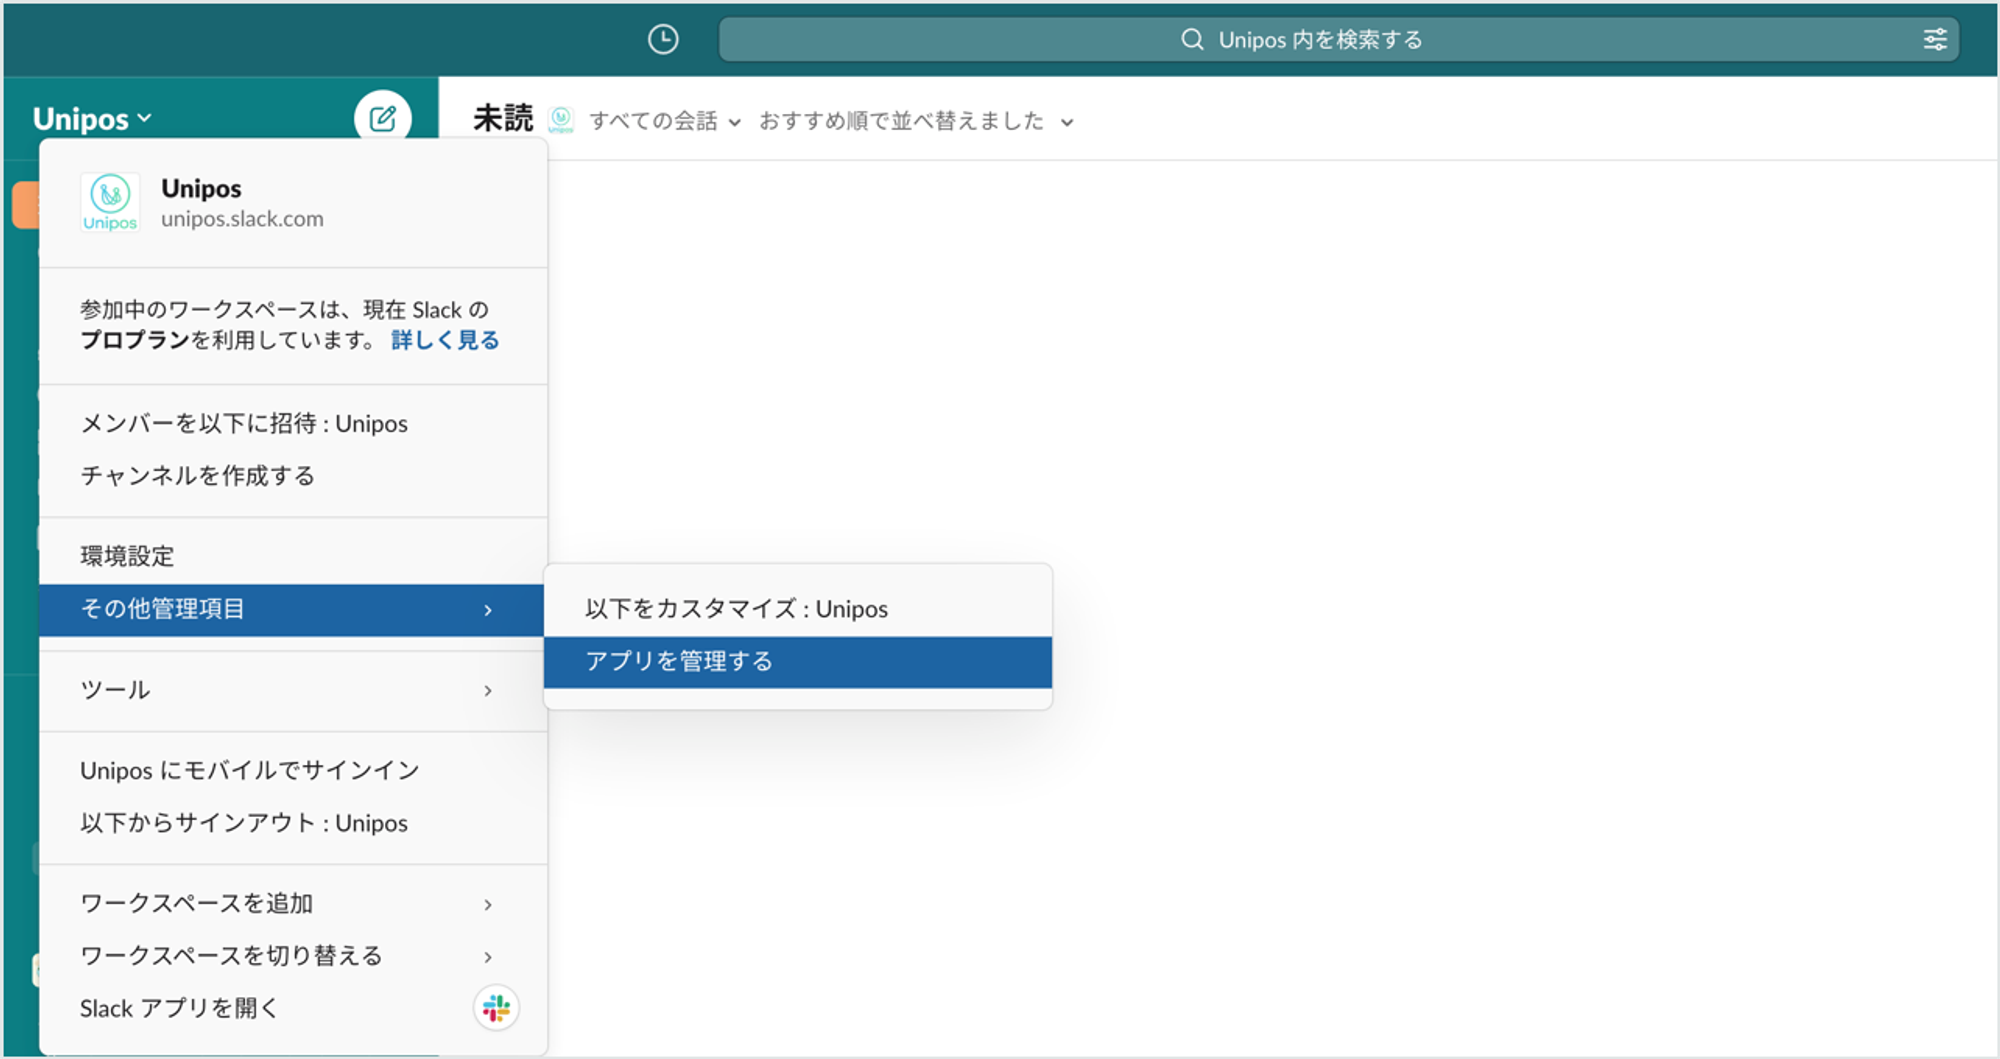Open the おすすめ順で並べ替えました sort dropdown

point(916,121)
